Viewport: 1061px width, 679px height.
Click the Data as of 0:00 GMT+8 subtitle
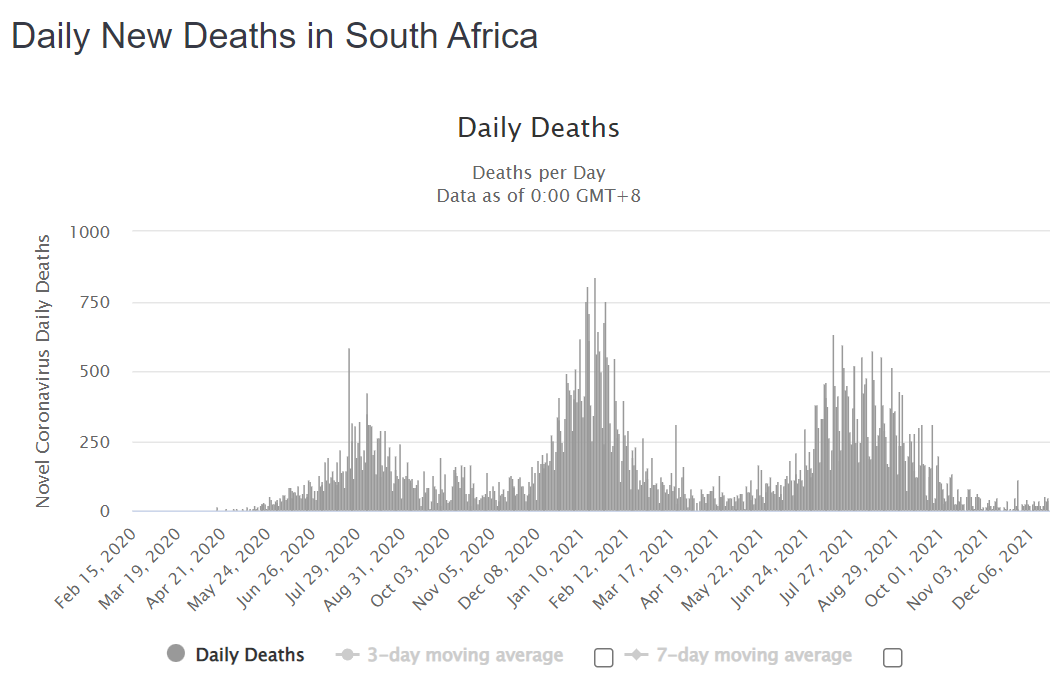(539, 196)
